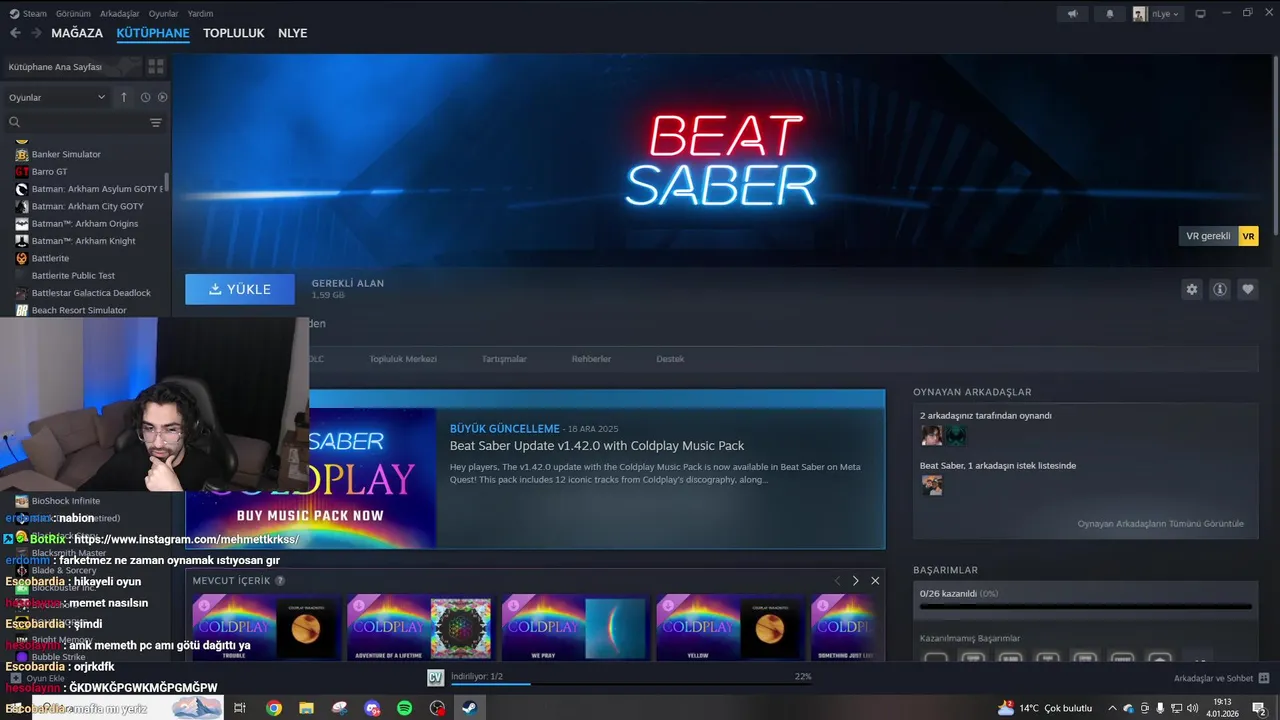Toggle sort by recent activity clock icon
1280x720 pixels.
pos(145,97)
